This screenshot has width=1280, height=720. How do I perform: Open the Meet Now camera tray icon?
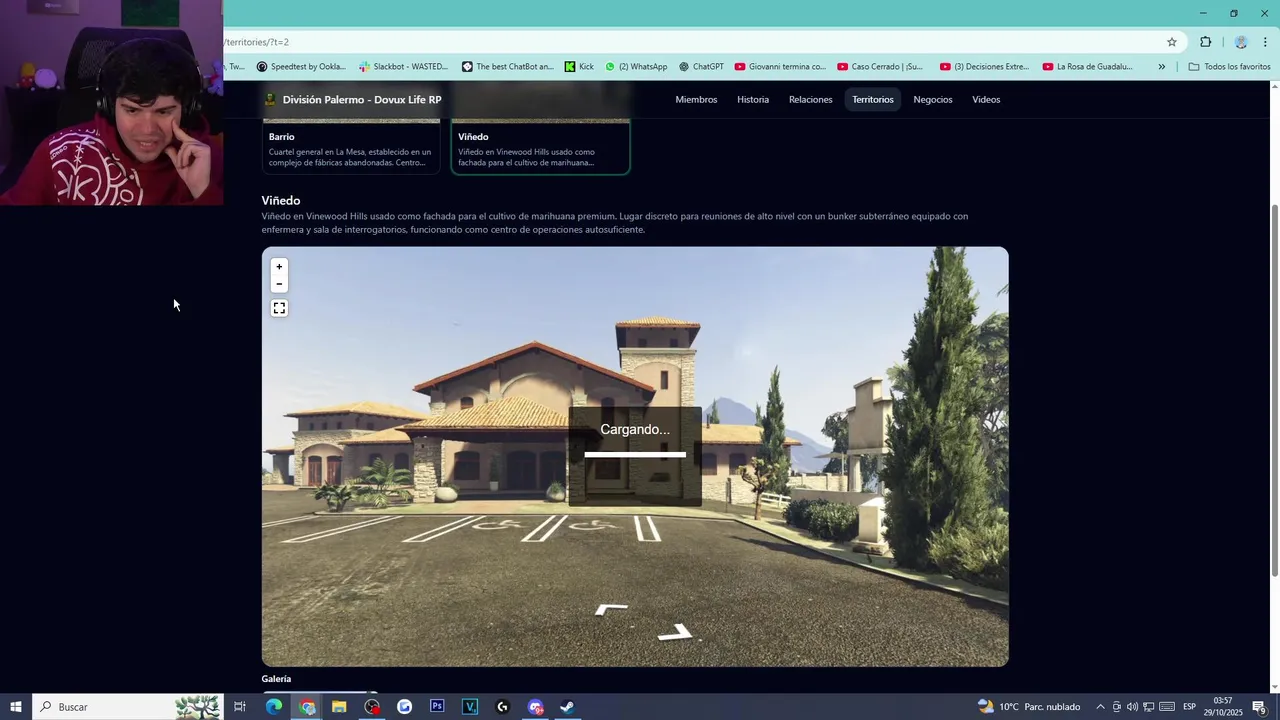[1116, 707]
